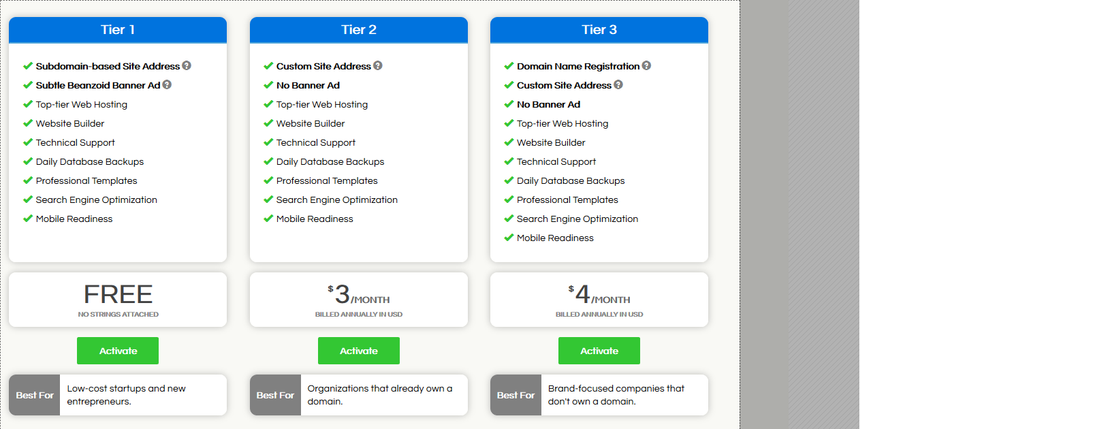
Task: Activate the $4/month Tier 3 plan
Action: [x=599, y=351]
